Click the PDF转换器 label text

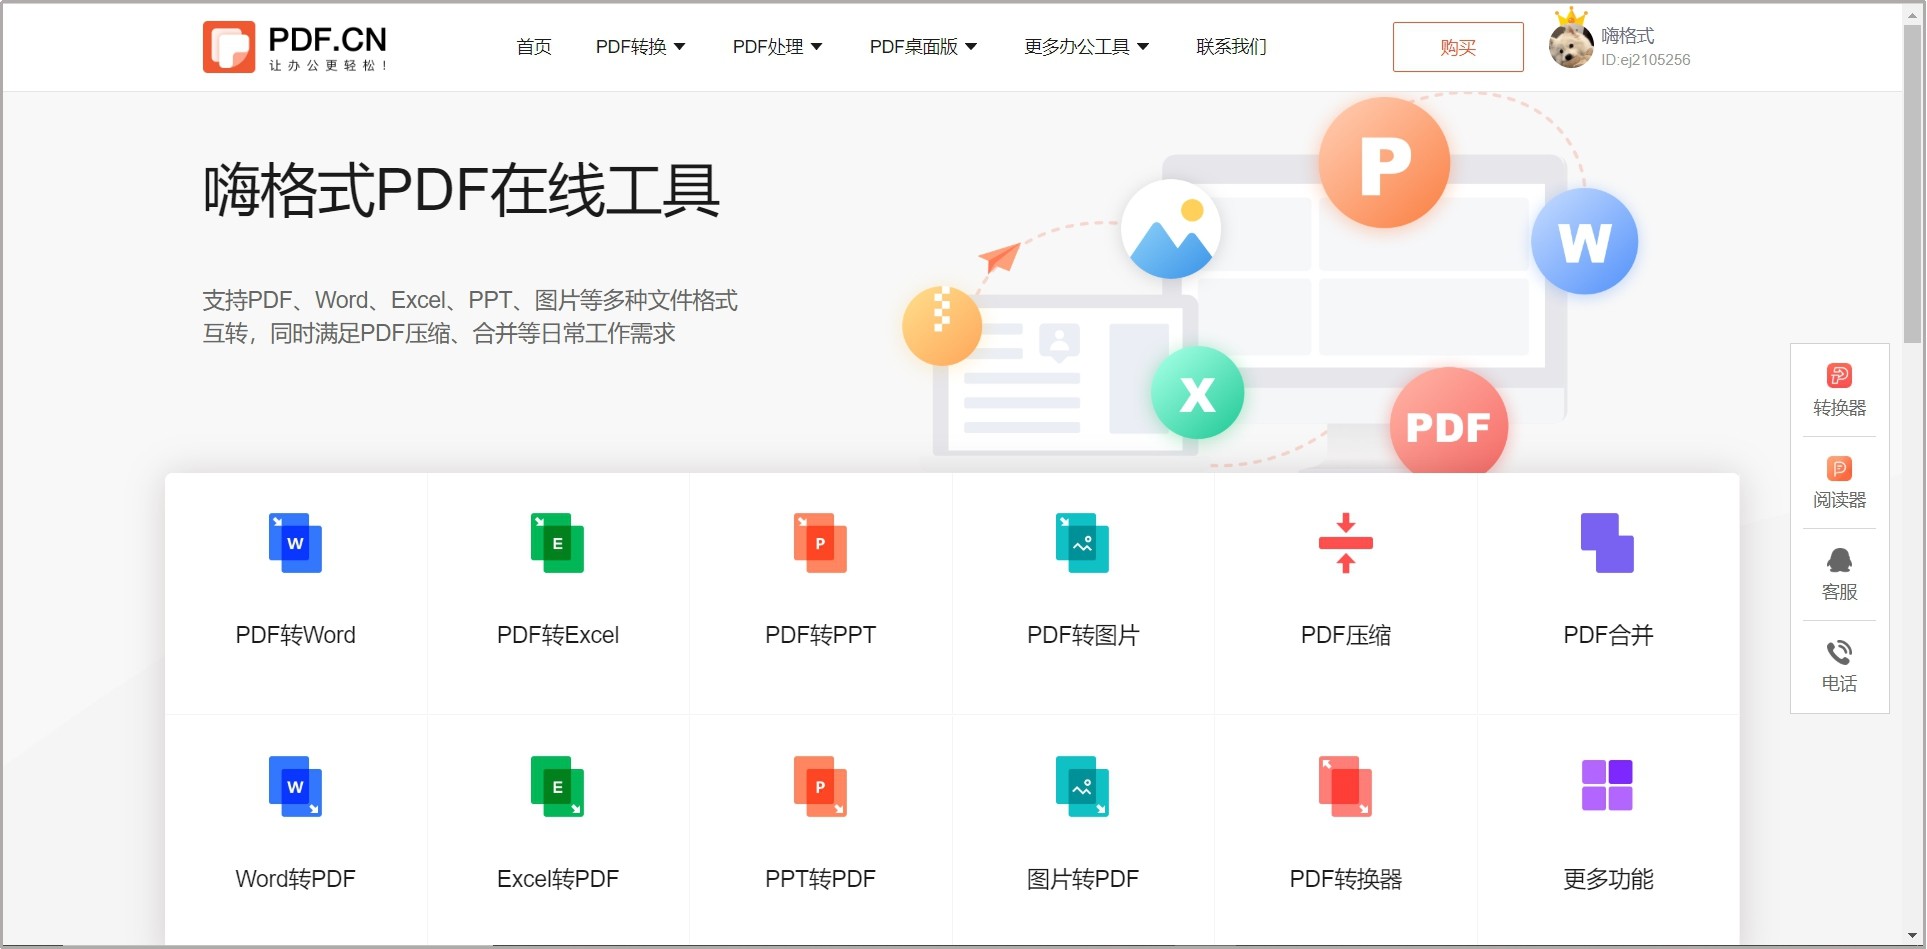click(x=1345, y=879)
